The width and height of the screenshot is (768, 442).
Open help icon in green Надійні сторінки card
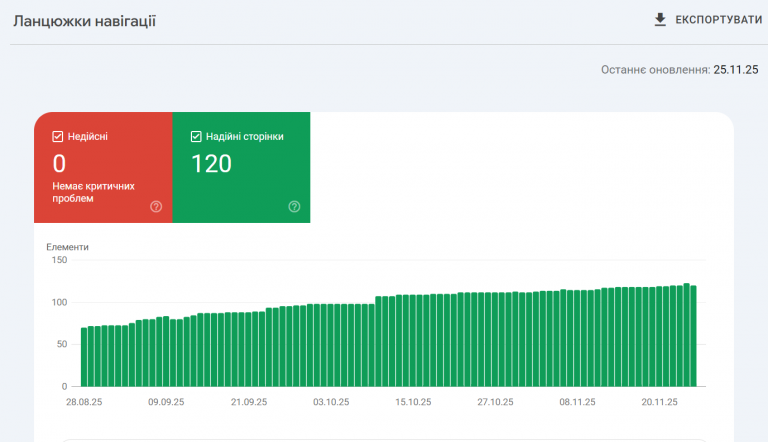pyautogui.click(x=294, y=206)
